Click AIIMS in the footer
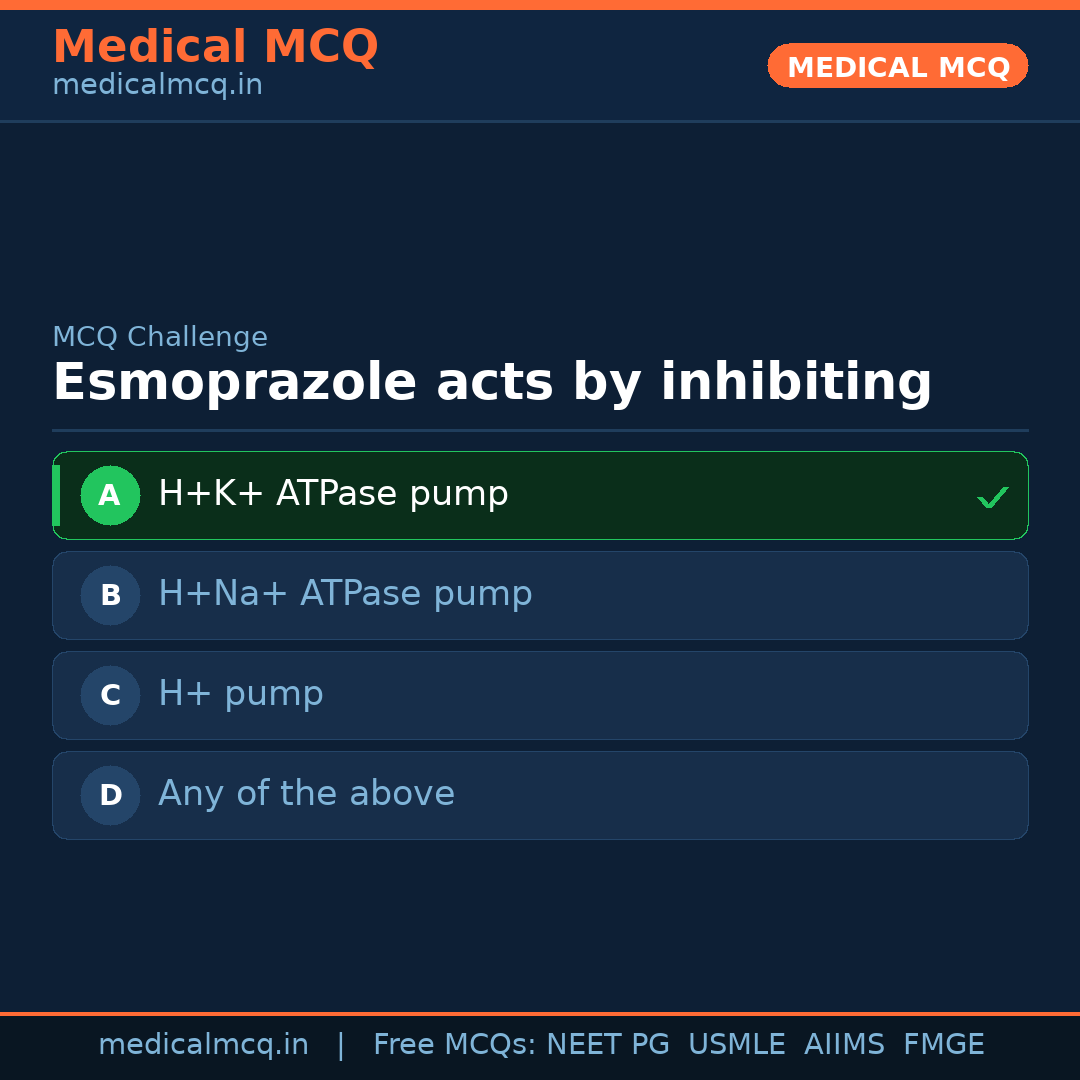 (844, 1045)
